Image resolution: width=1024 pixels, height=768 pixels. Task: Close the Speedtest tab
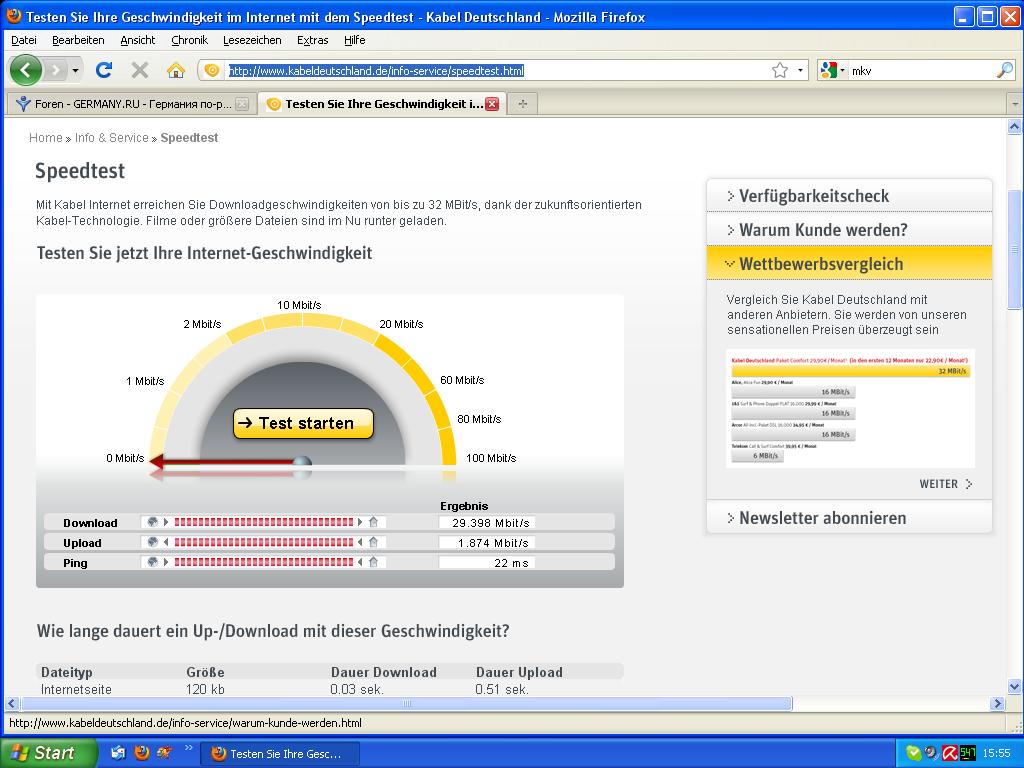[x=492, y=104]
